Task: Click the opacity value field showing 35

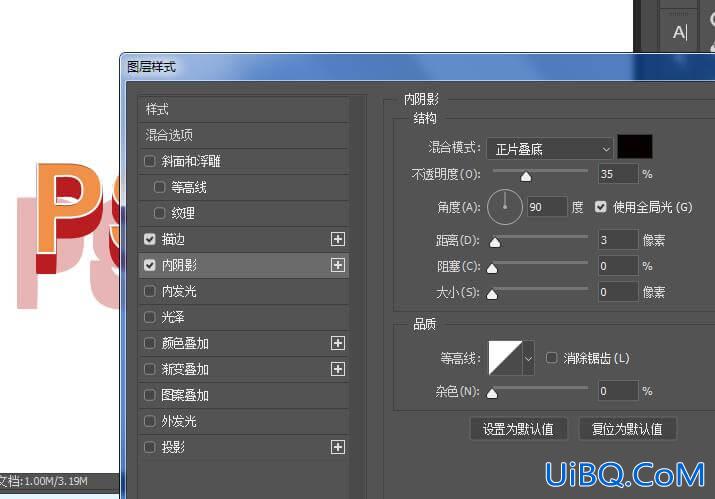Action: click(x=618, y=174)
